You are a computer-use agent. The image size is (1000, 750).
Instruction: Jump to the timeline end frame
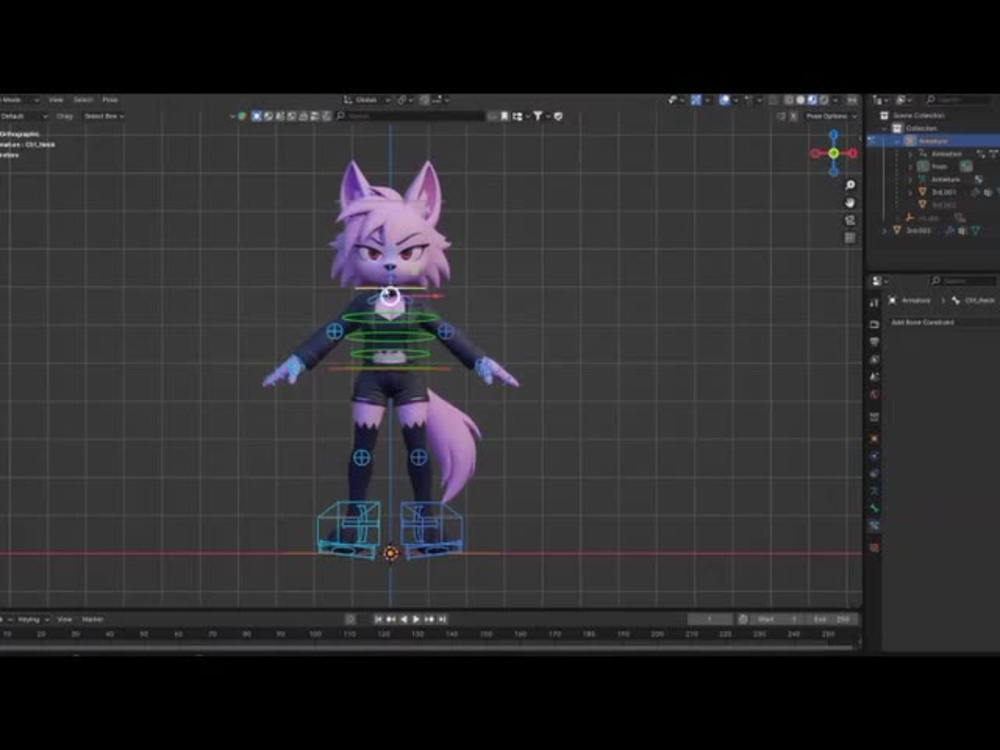(442, 619)
